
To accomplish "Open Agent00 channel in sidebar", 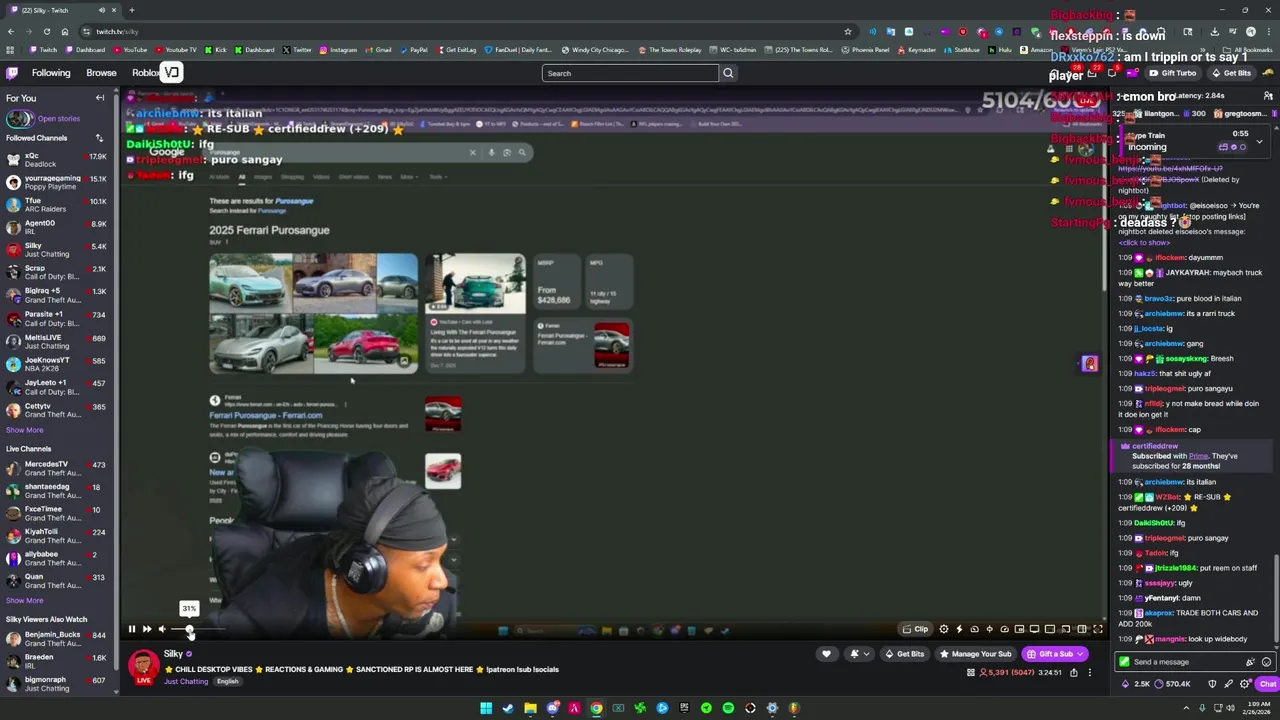I will (x=57, y=227).
